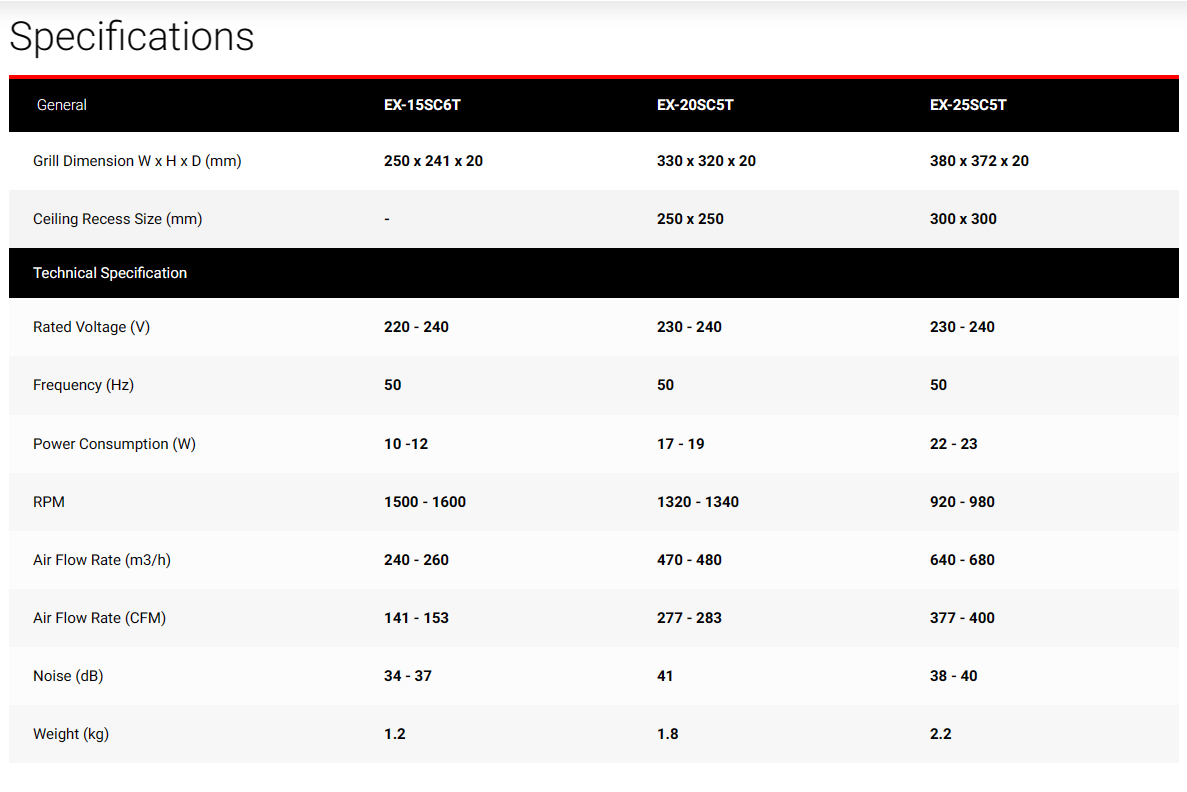The image size is (1187, 792).
Task: Click the Ceiling Recess Size row label
Action: [117, 219]
